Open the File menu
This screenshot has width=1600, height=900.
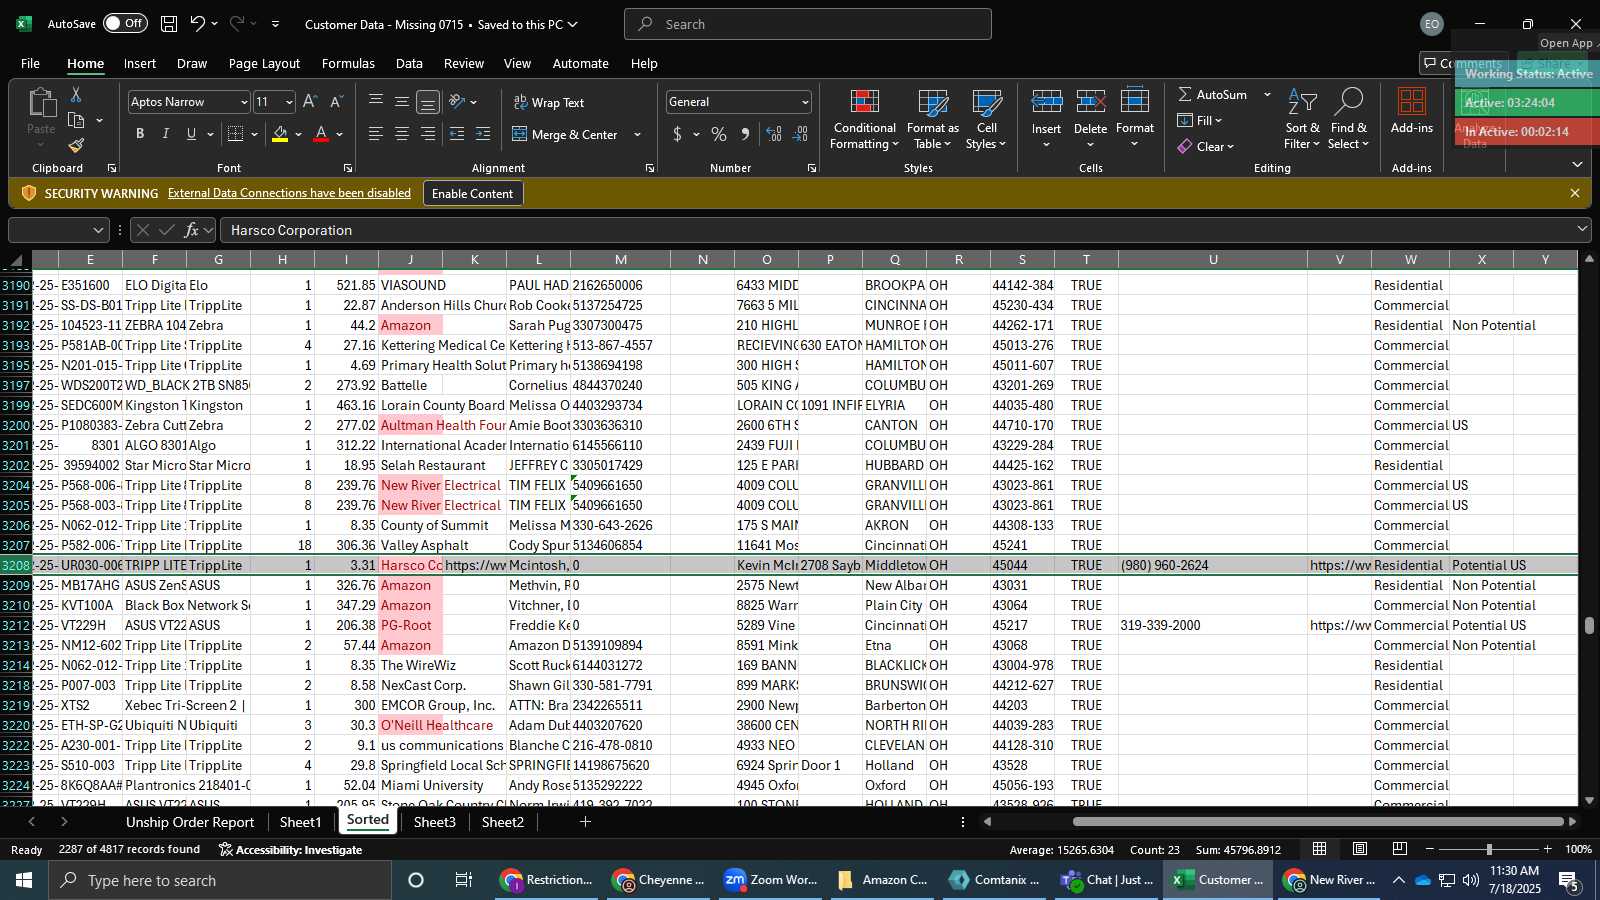(31, 63)
